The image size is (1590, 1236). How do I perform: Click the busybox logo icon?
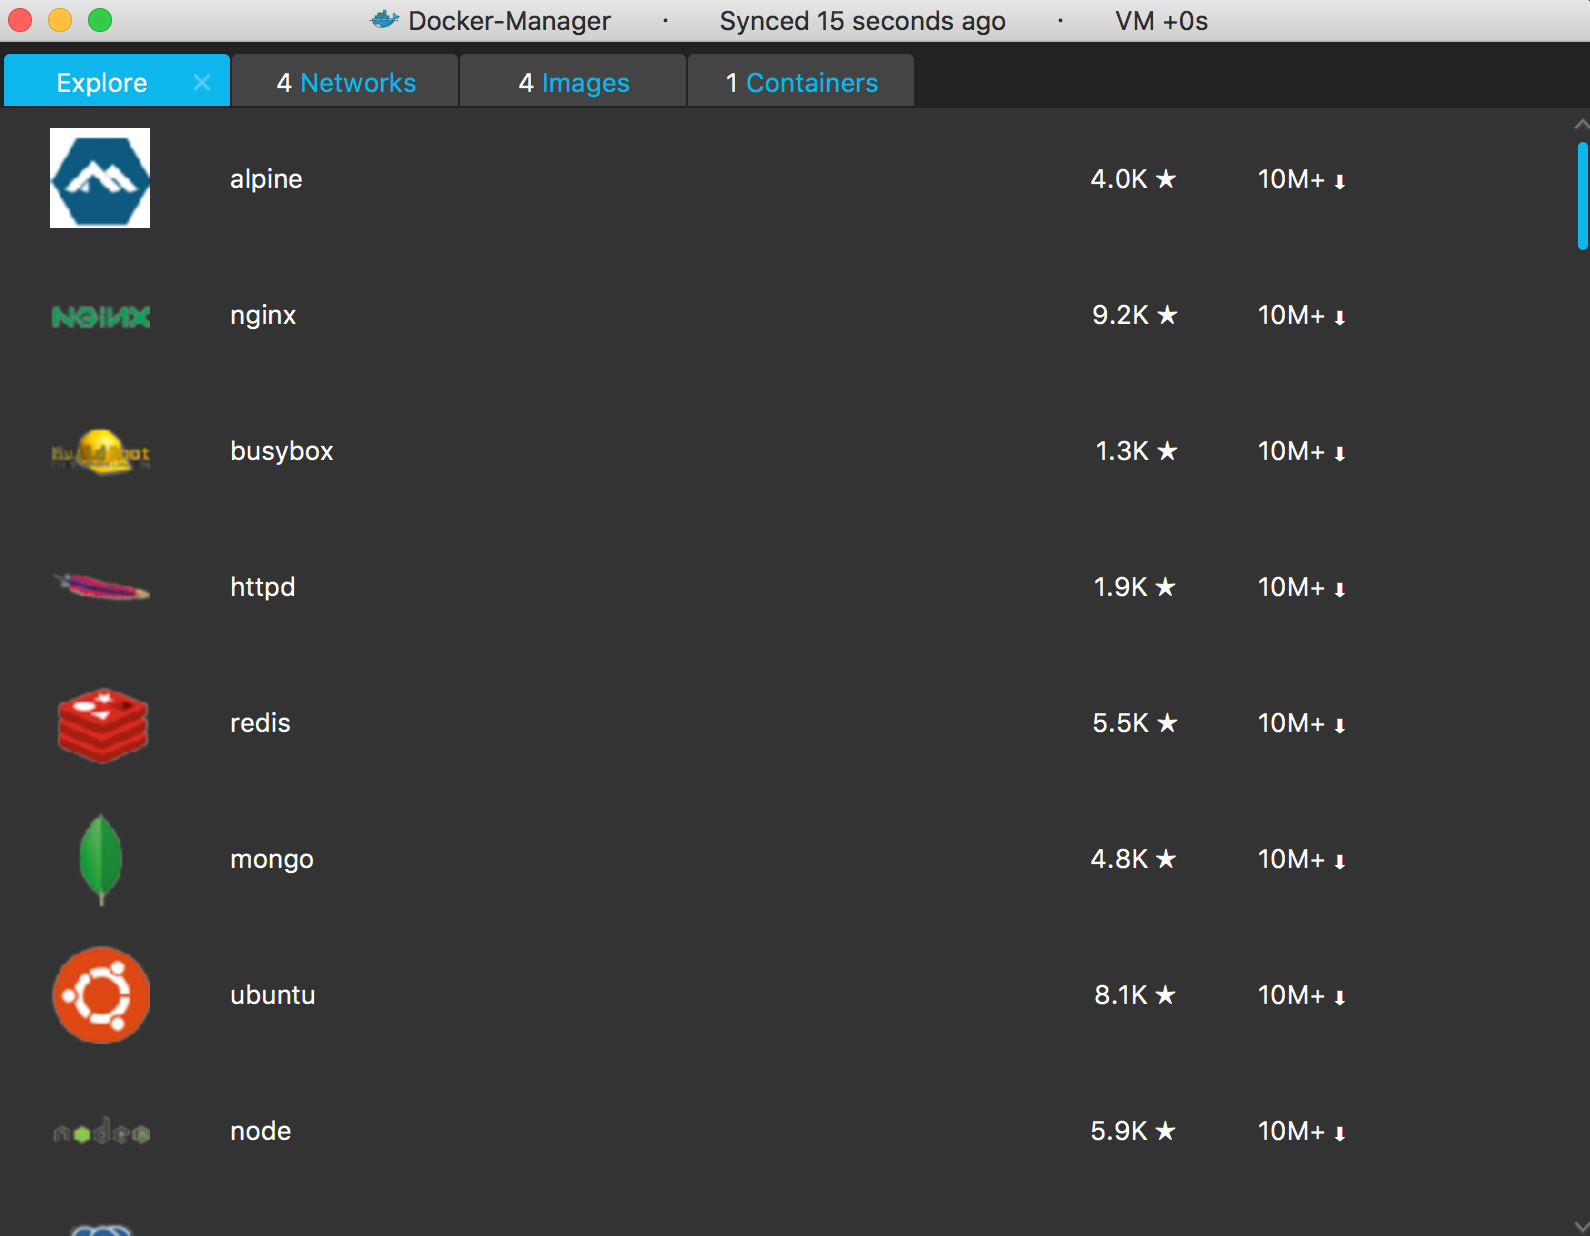pos(100,452)
